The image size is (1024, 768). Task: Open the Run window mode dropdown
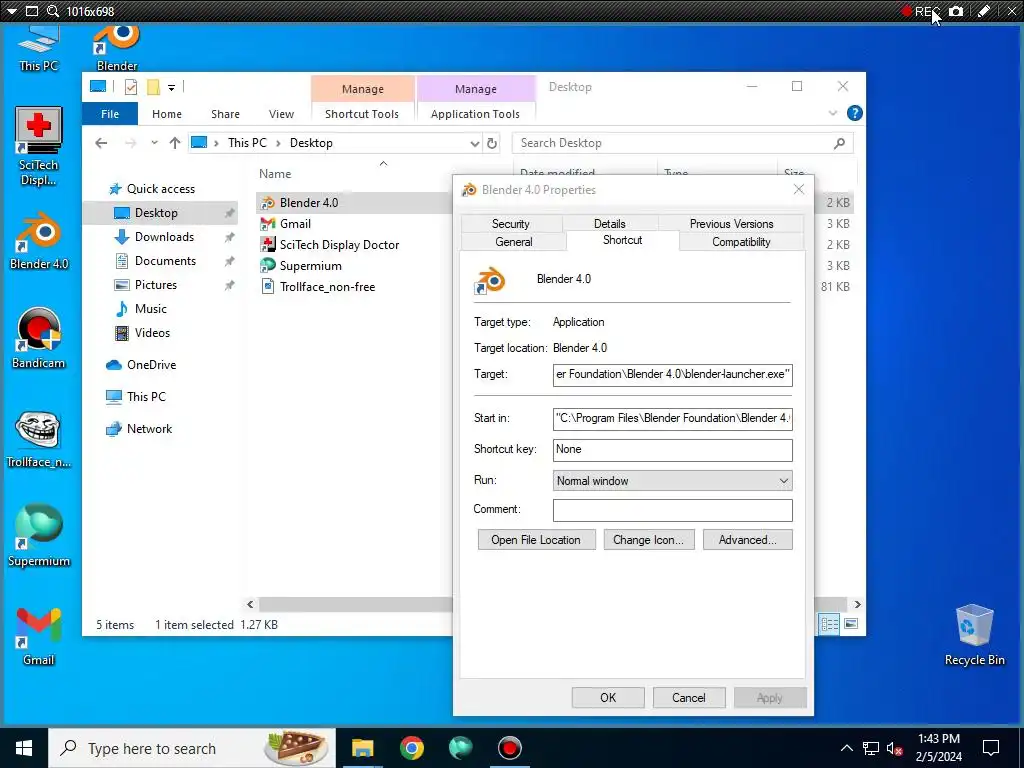click(672, 481)
